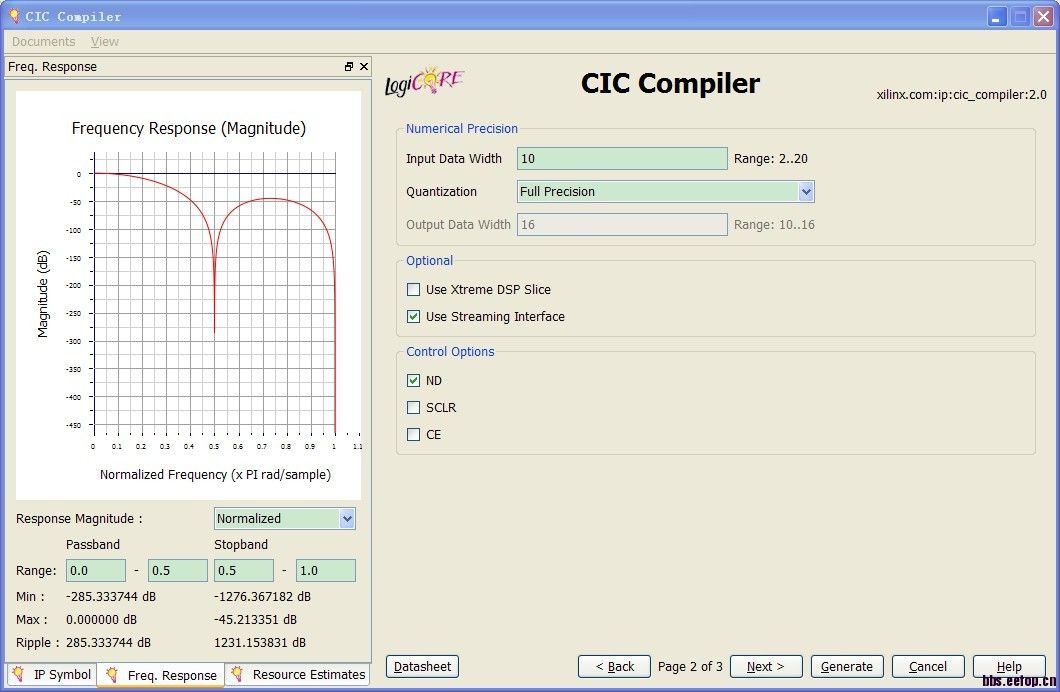Click passband max value 0.000000 dB

click(x=101, y=619)
